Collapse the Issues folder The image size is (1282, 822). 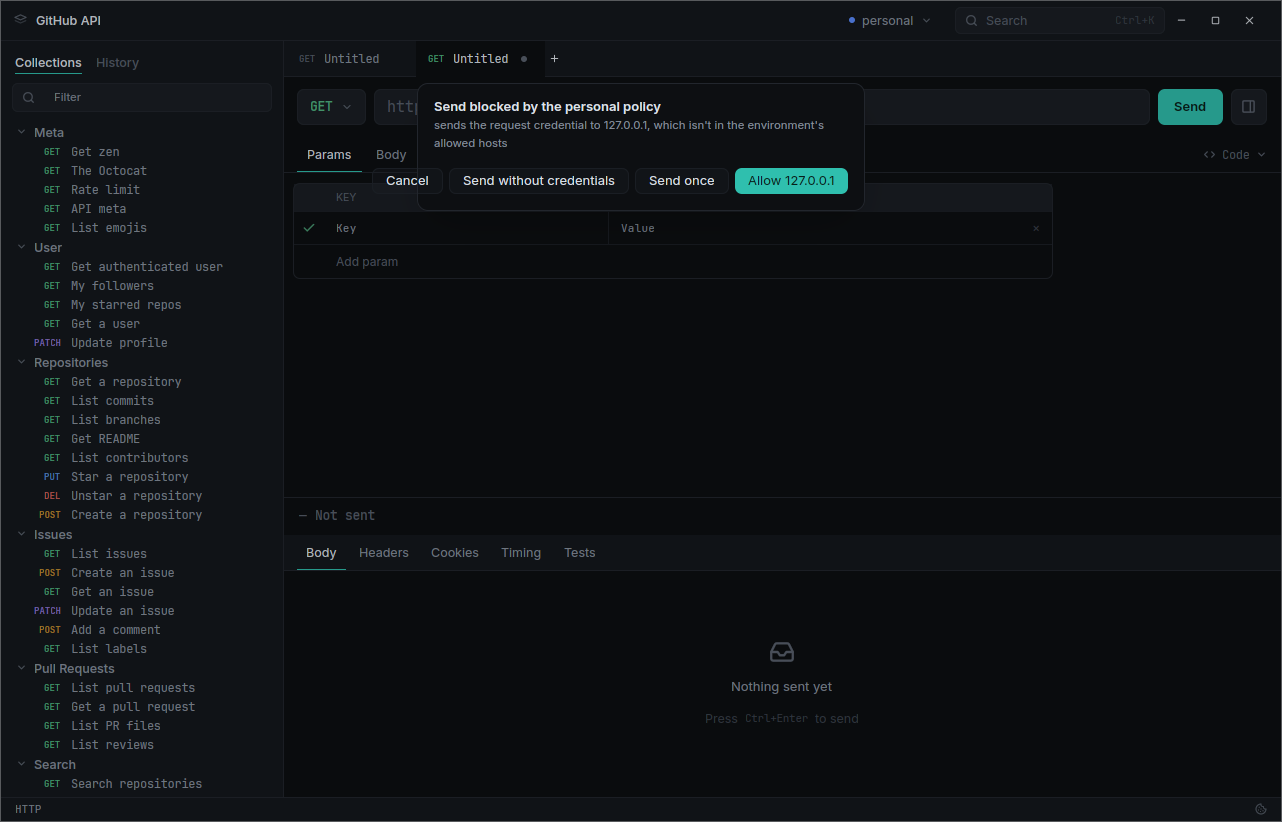(x=22, y=534)
